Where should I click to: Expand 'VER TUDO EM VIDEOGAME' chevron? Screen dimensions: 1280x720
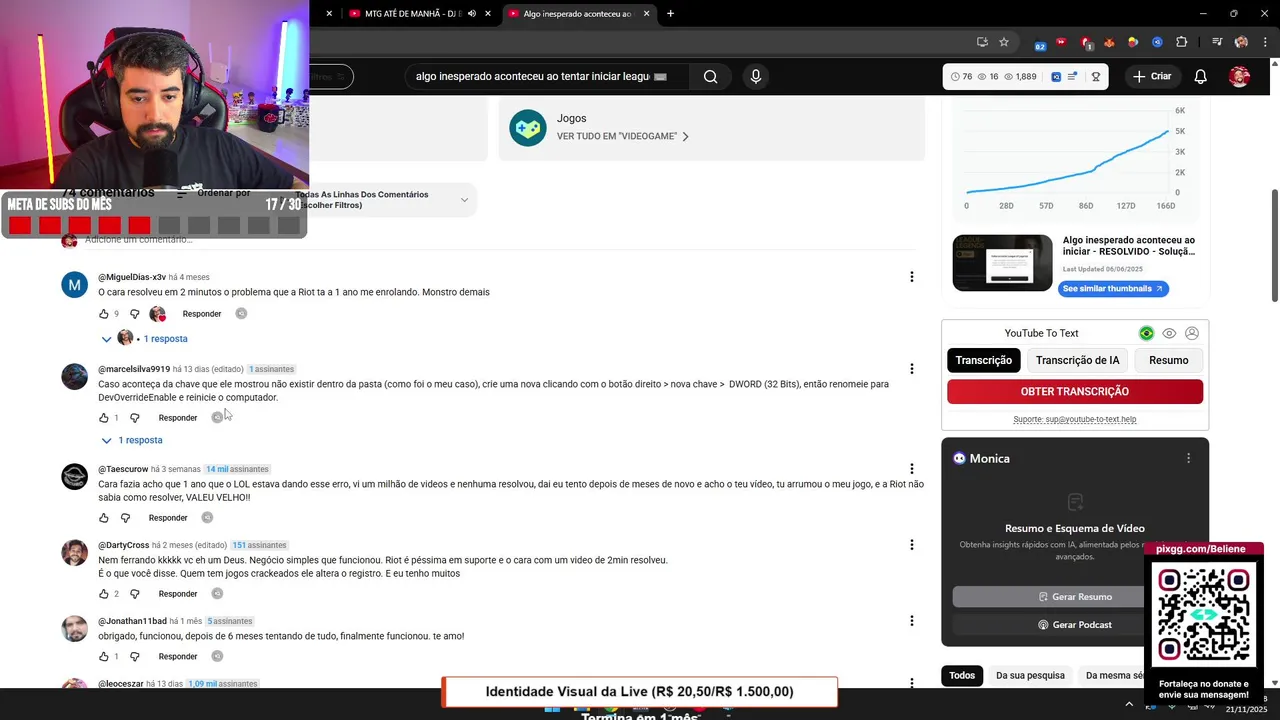[685, 136]
